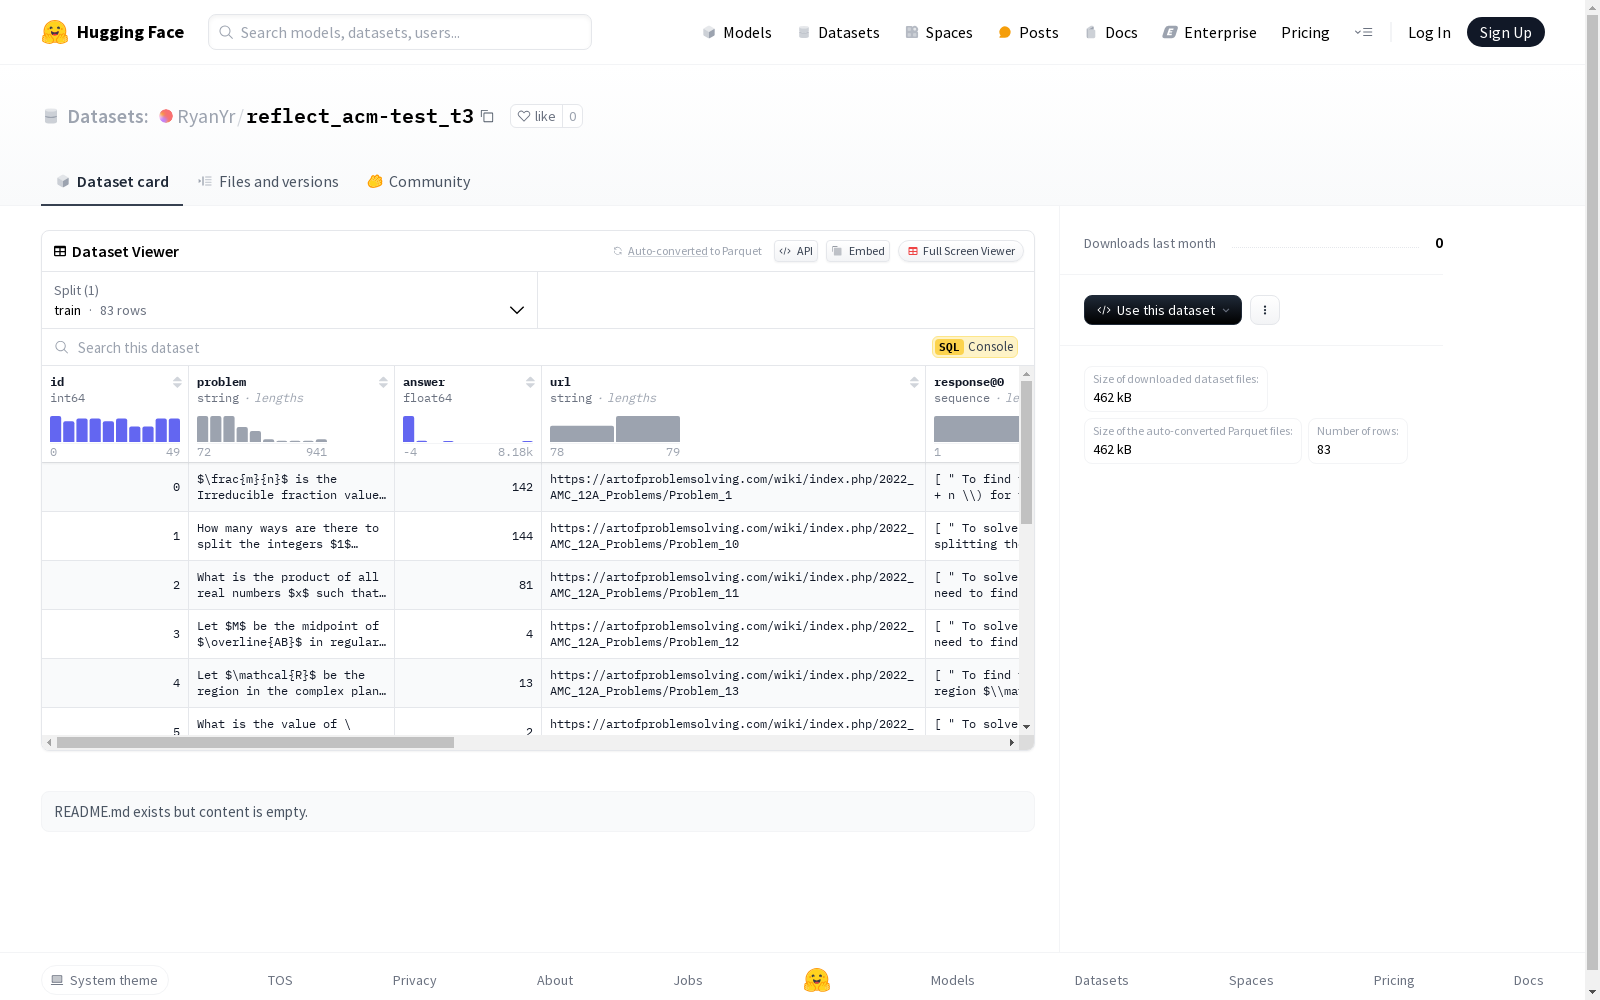Click the Problem_12 url cell
This screenshot has height=1000, width=1600.
733,634
